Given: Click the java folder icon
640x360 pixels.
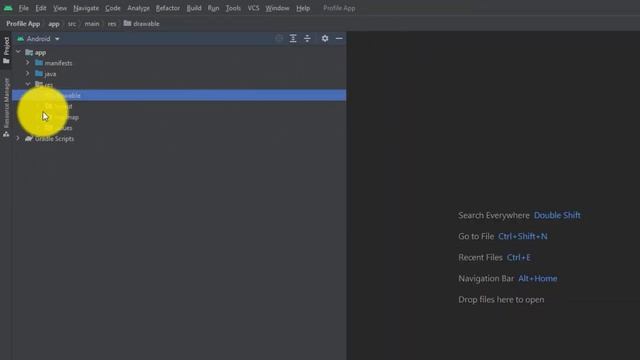Looking at the screenshot, I should (x=39, y=73).
